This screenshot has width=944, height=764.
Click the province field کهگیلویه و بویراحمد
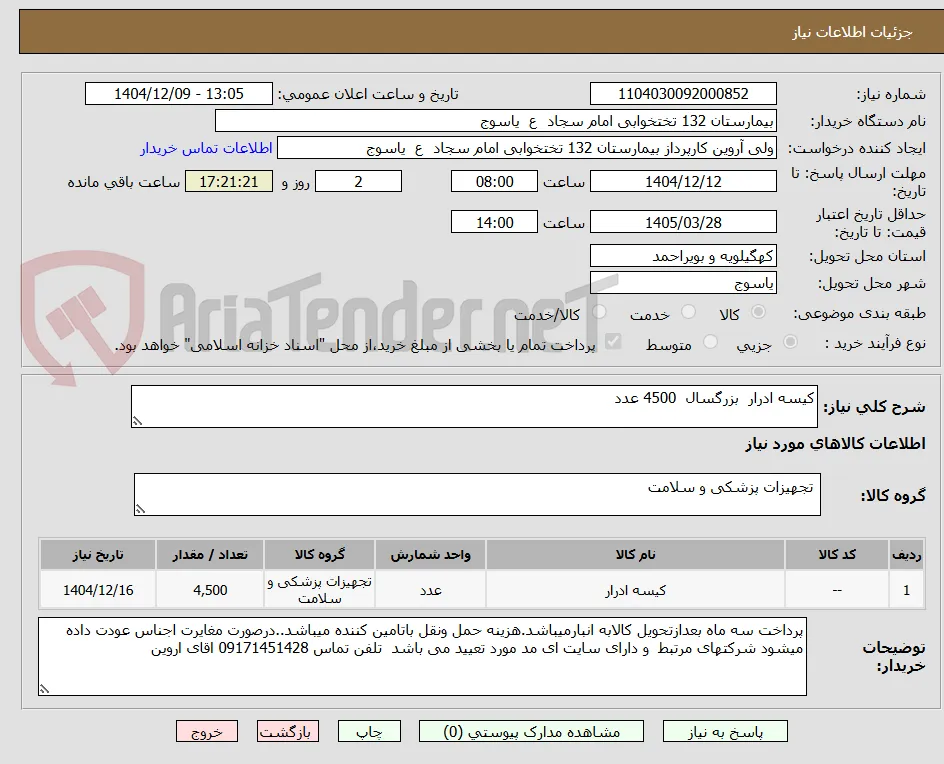[x=683, y=256]
